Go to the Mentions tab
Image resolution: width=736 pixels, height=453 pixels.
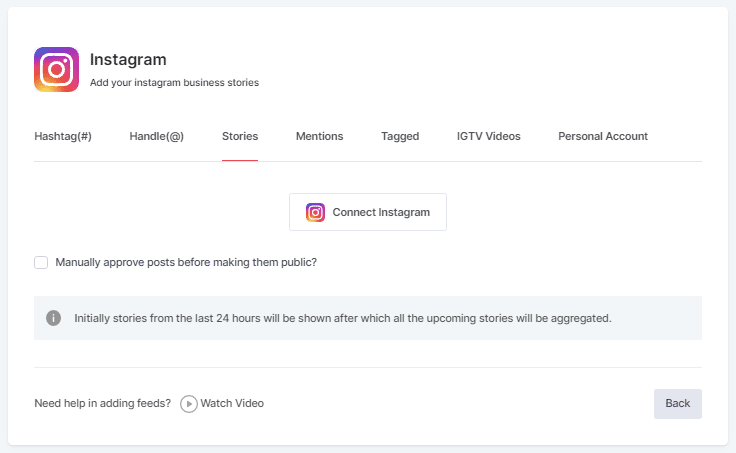pyautogui.click(x=319, y=136)
